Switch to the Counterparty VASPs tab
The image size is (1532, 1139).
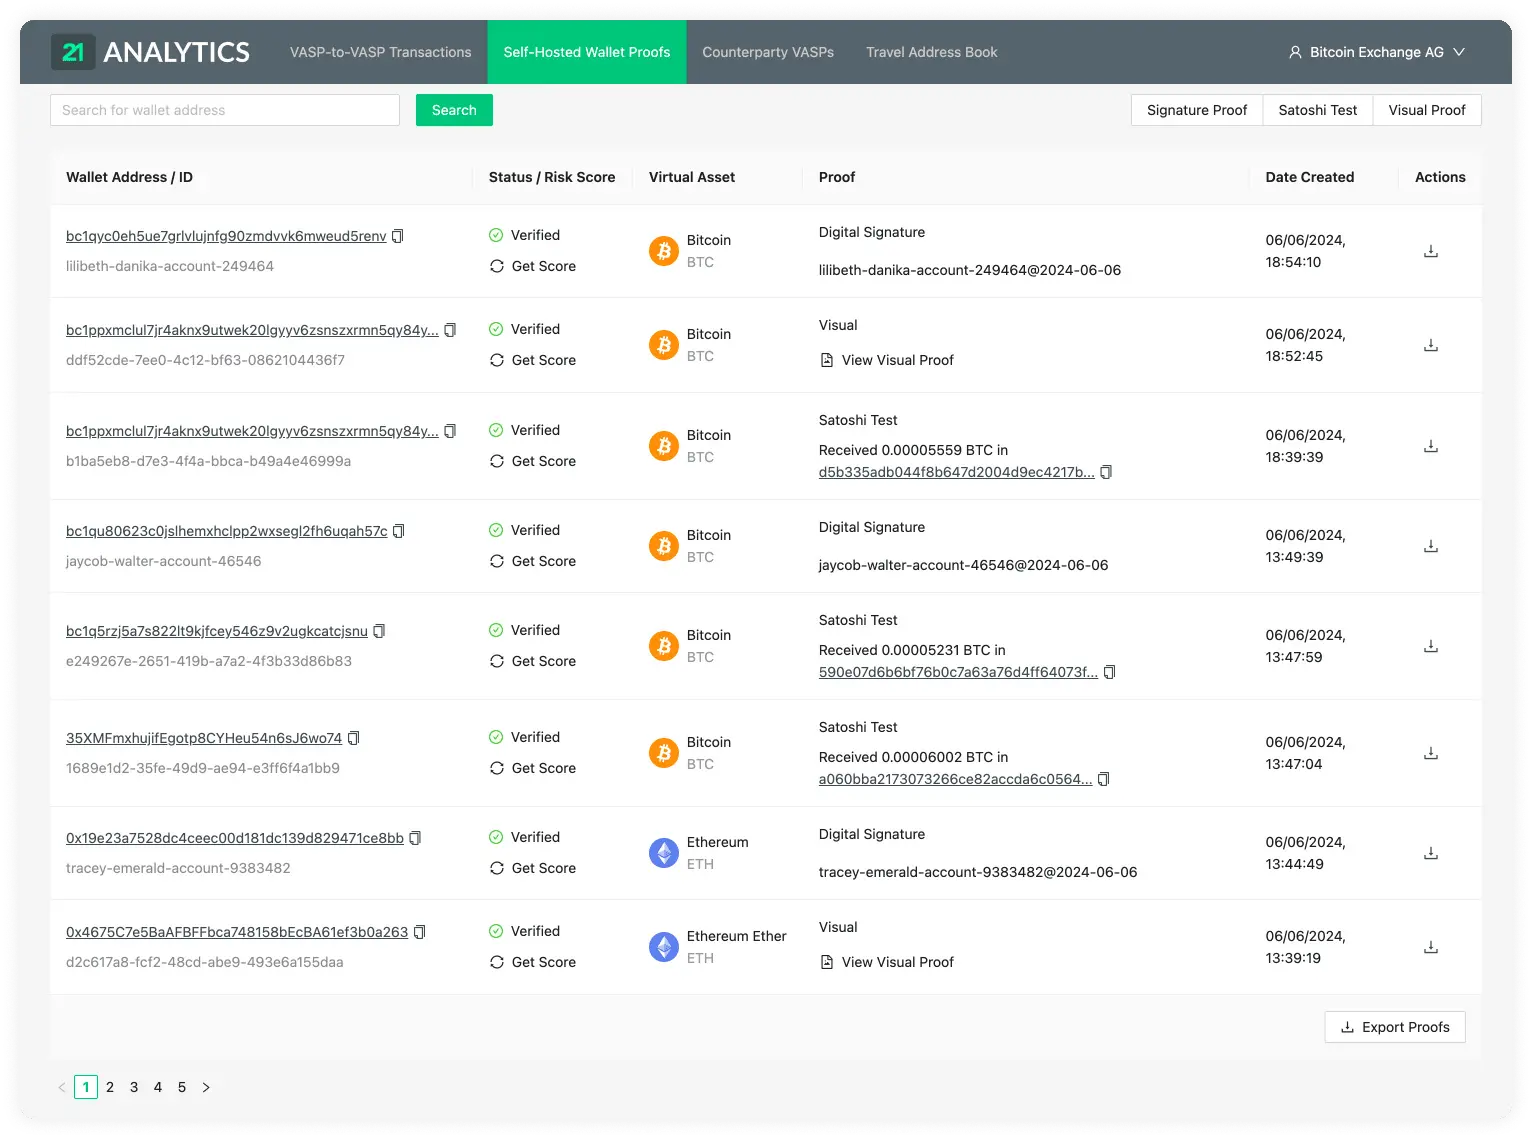(767, 52)
